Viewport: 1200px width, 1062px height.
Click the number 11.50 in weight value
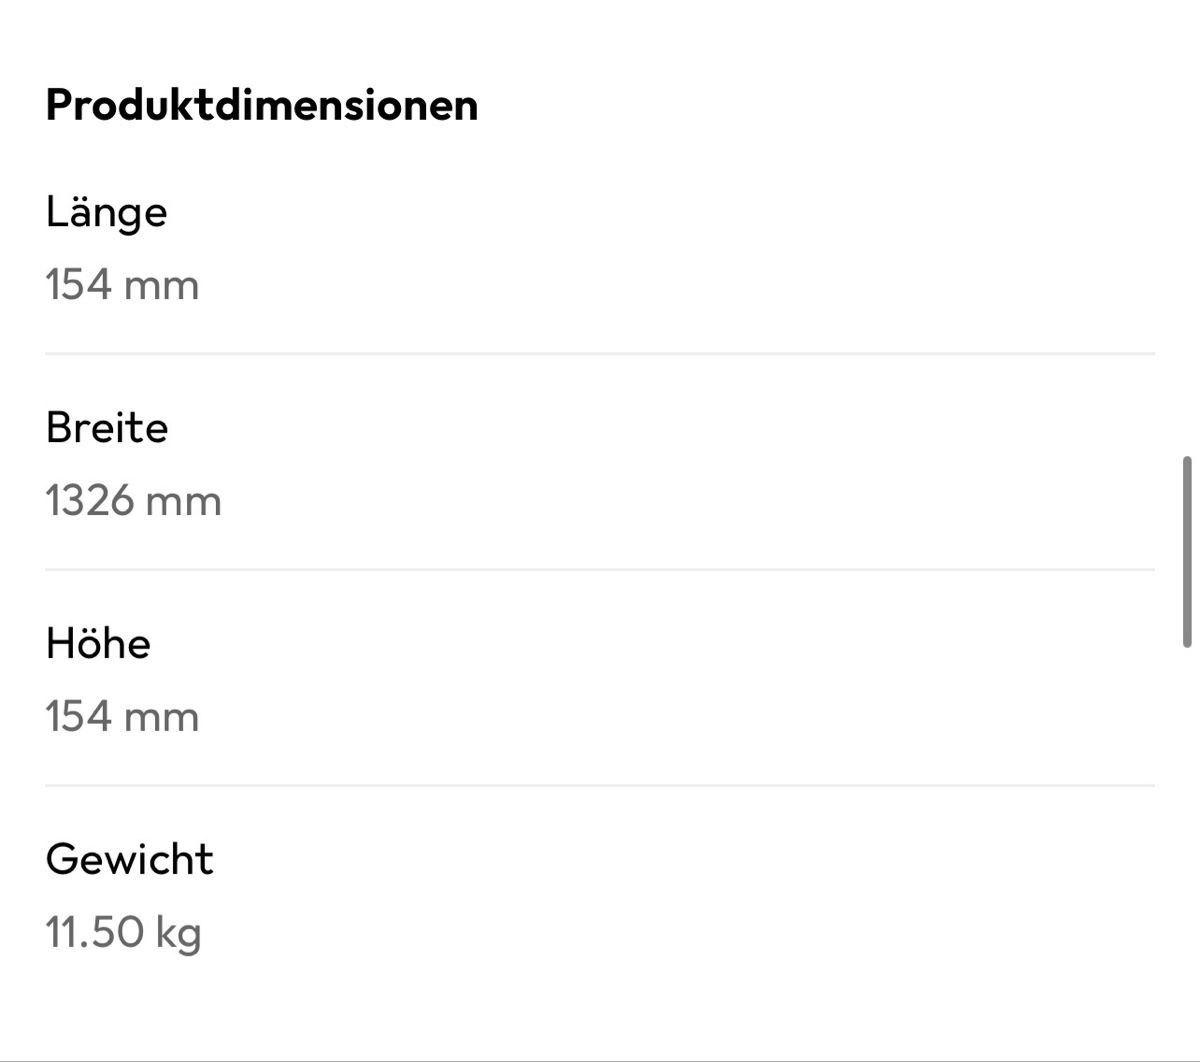click(95, 932)
